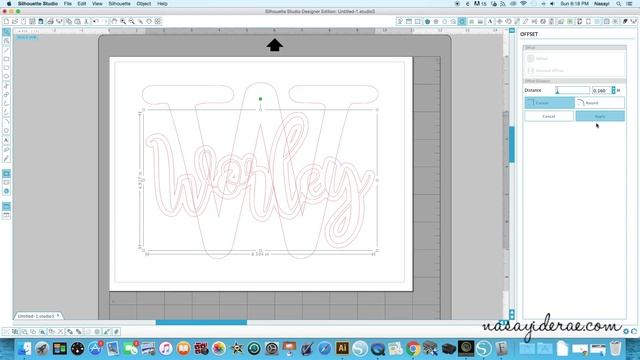This screenshot has width=640, height=360.
Task: Click the New document icon
Action: (6, 21)
